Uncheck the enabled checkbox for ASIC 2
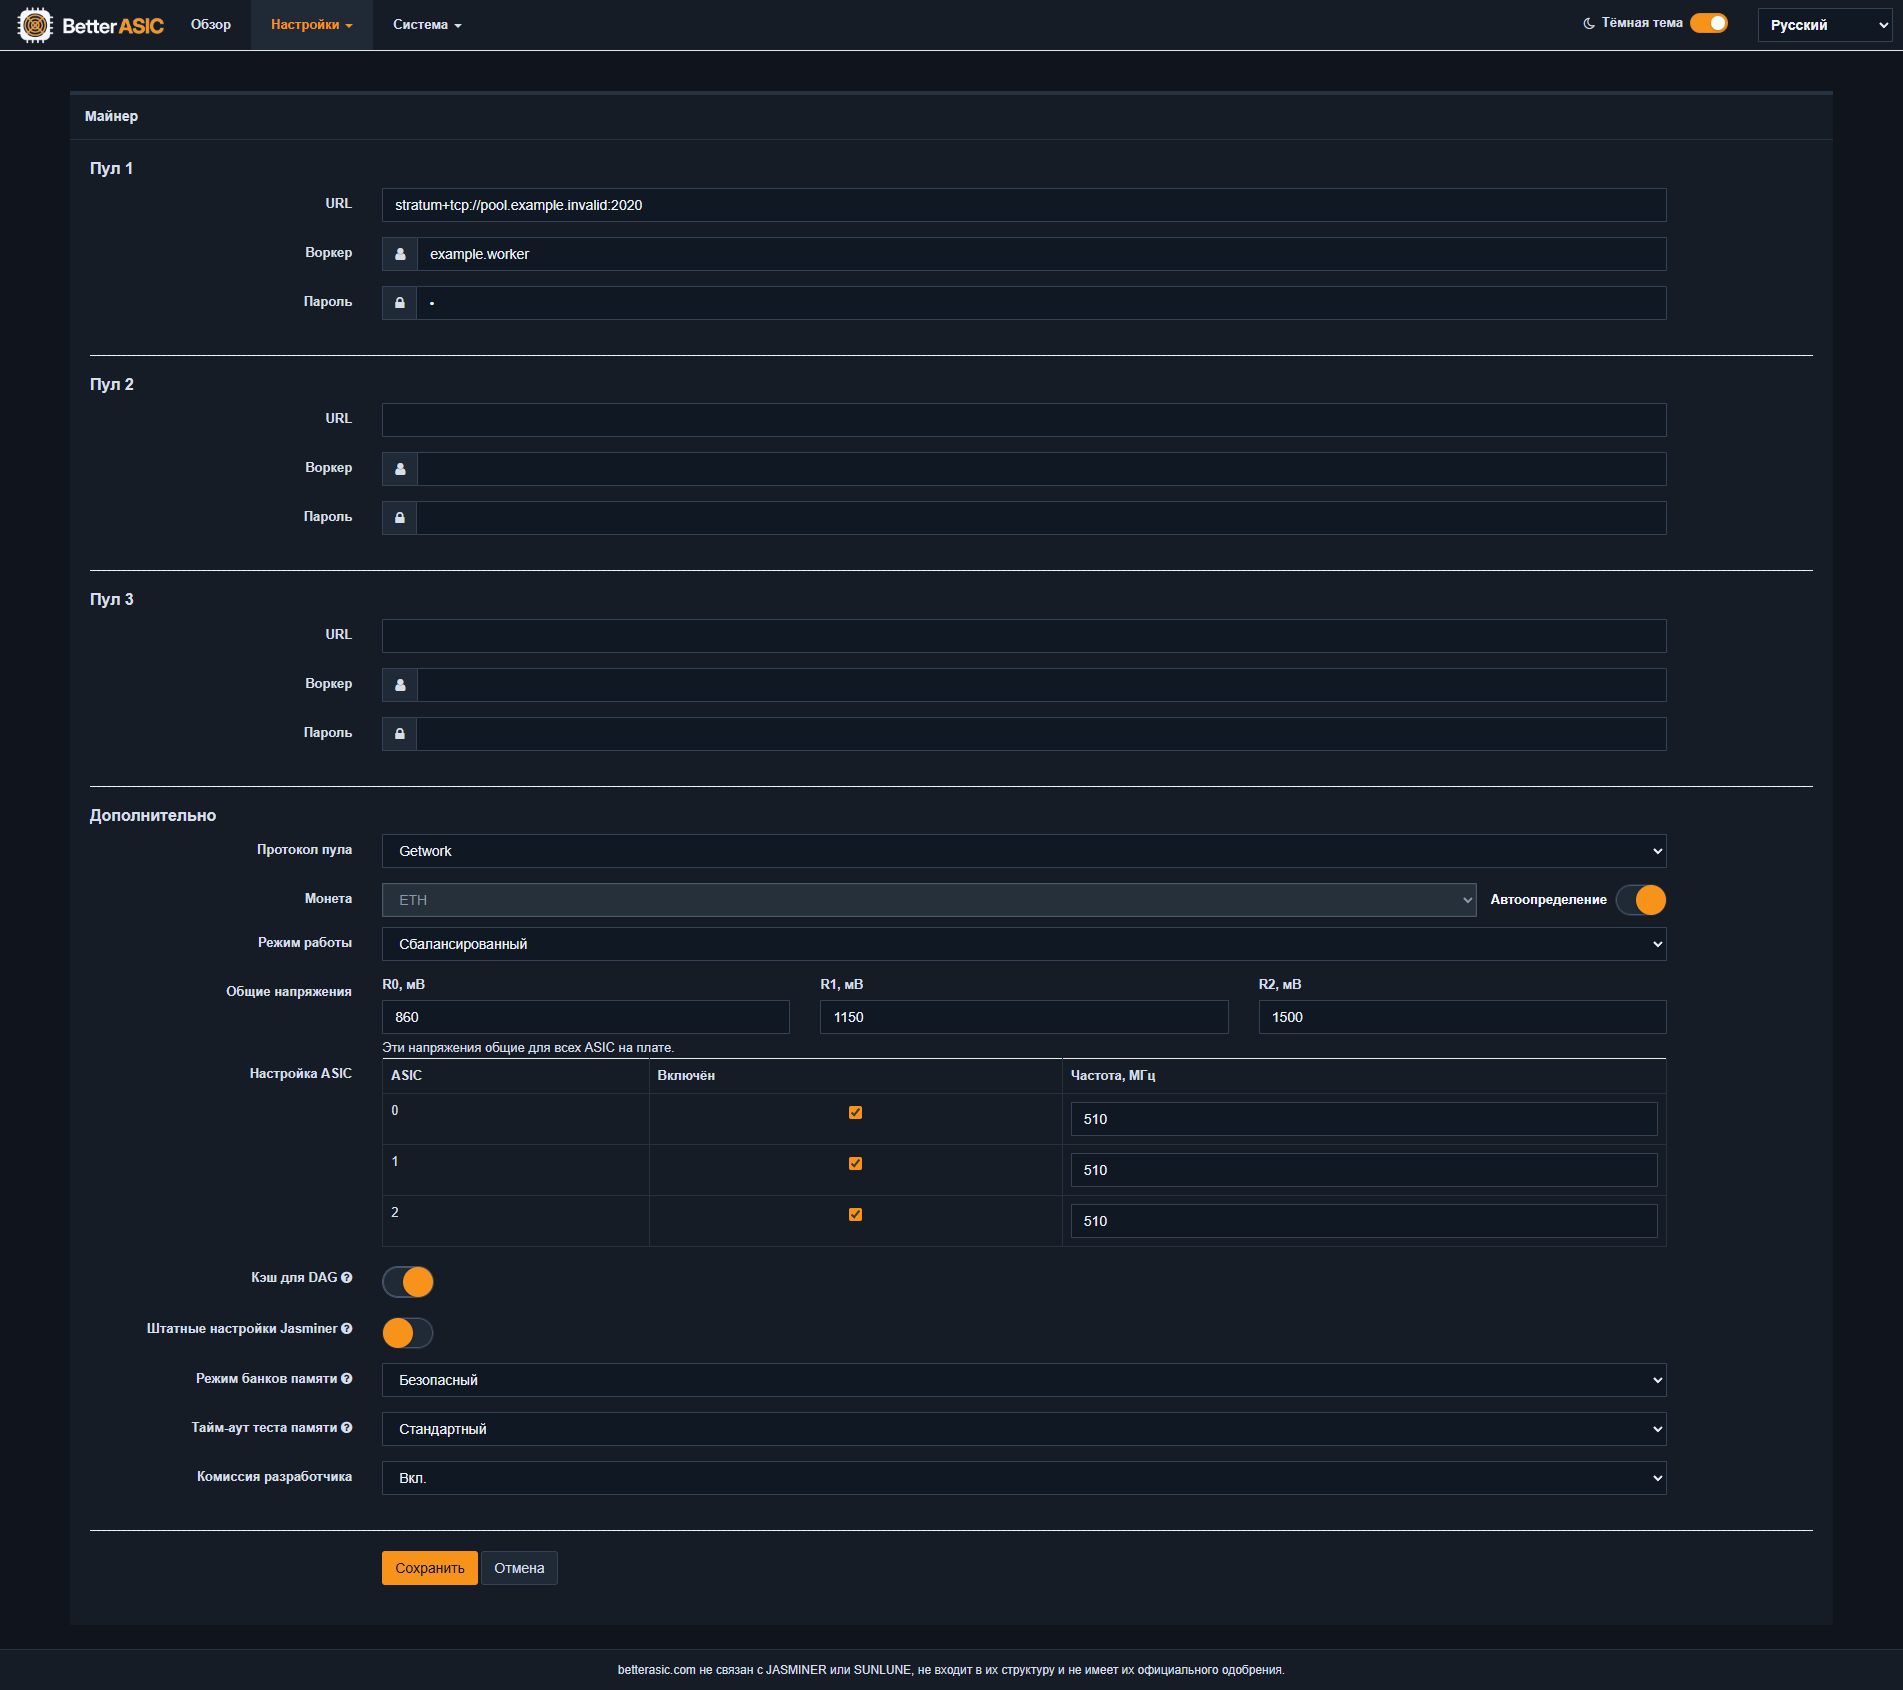The height and width of the screenshot is (1690, 1903). click(x=855, y=1214)
